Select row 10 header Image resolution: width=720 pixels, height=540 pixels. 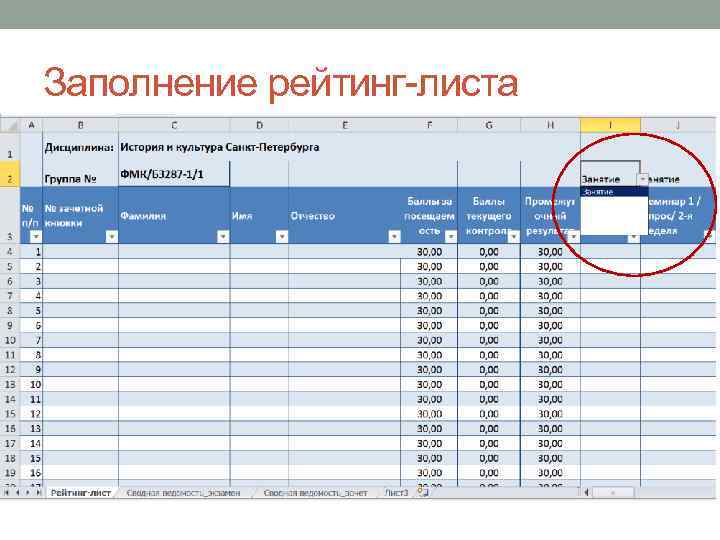[x=10, y=340]
